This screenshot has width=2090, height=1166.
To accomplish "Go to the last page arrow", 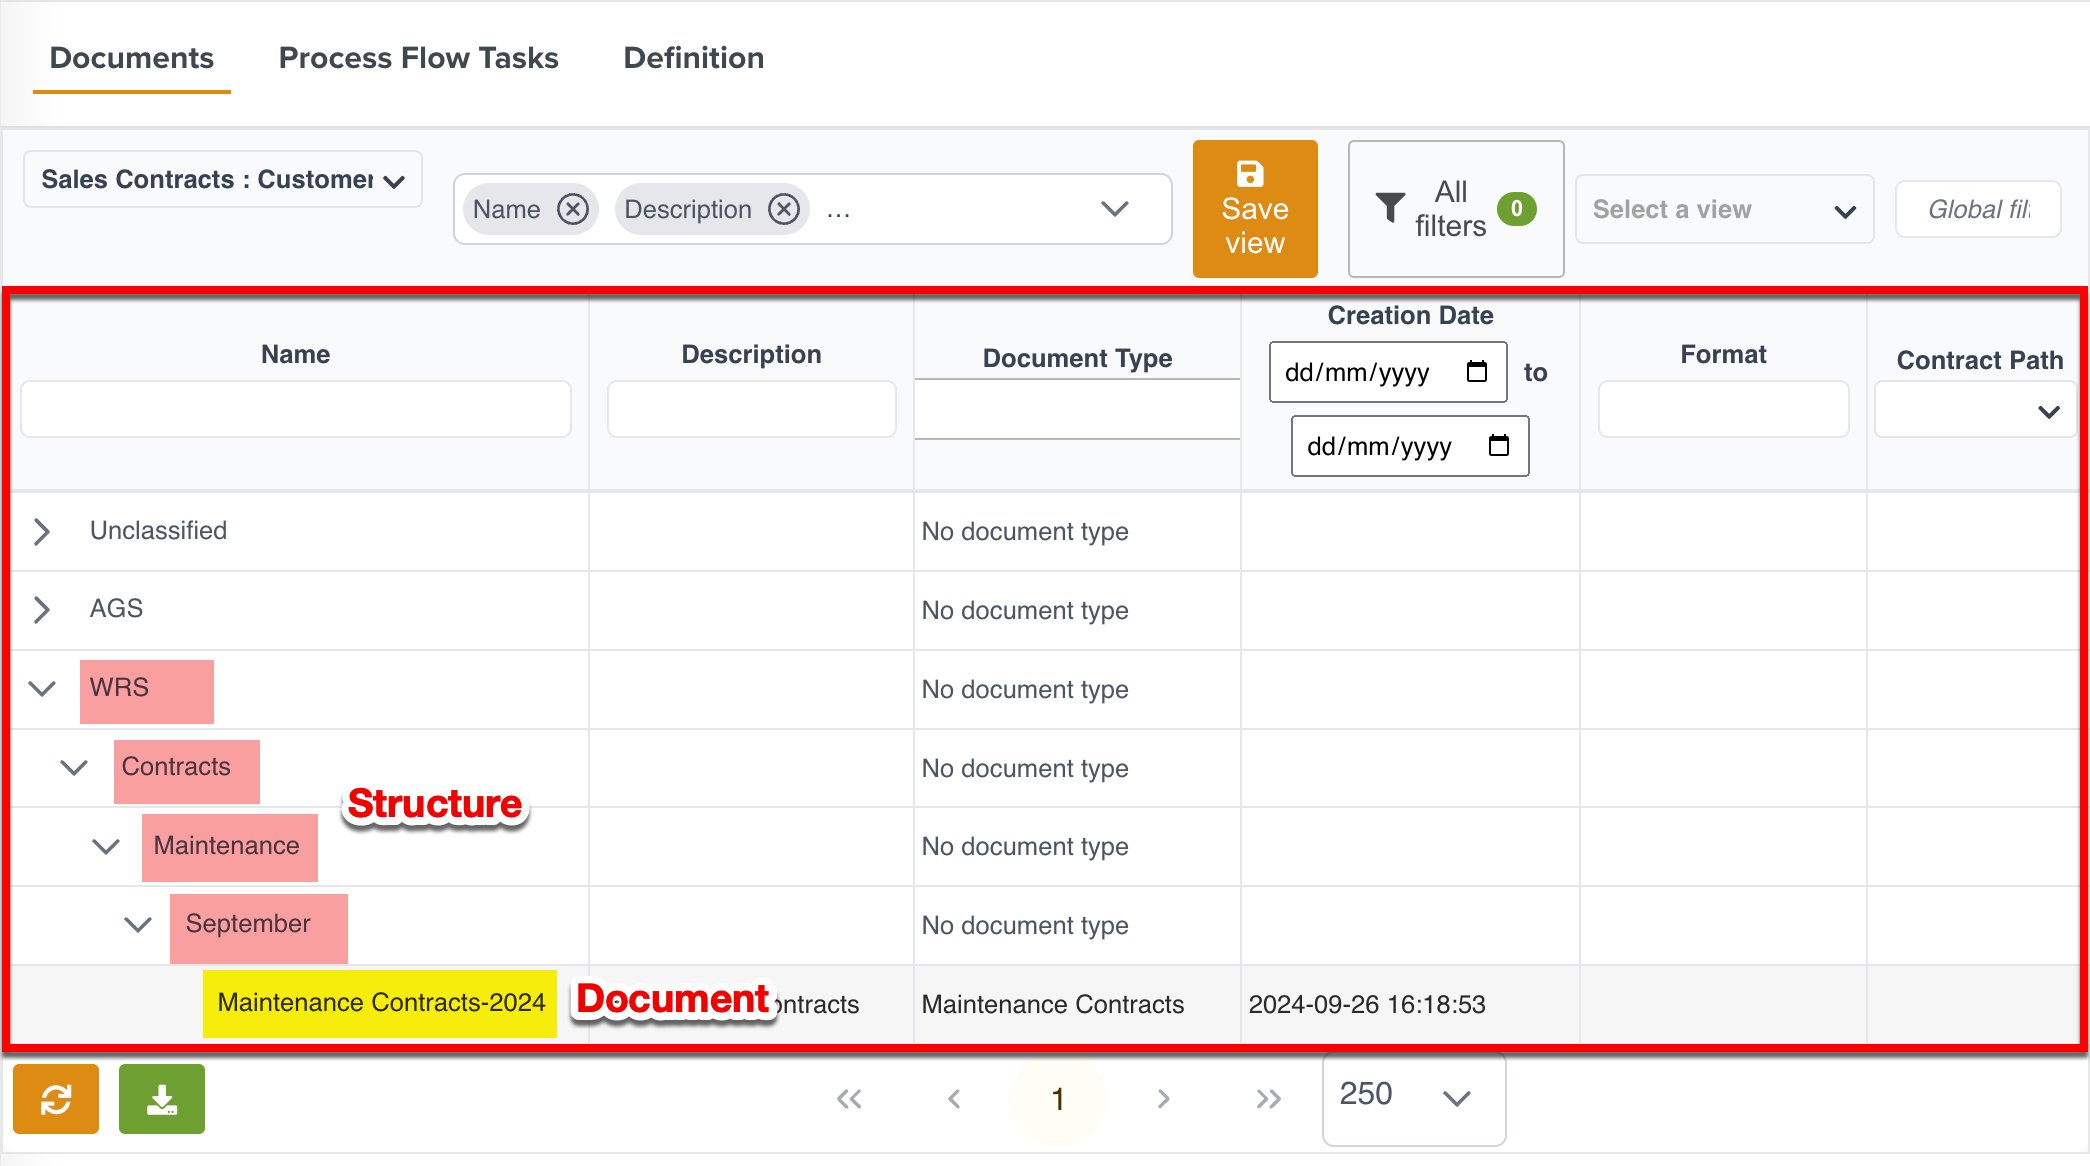I will (x=1268, y=1099).
